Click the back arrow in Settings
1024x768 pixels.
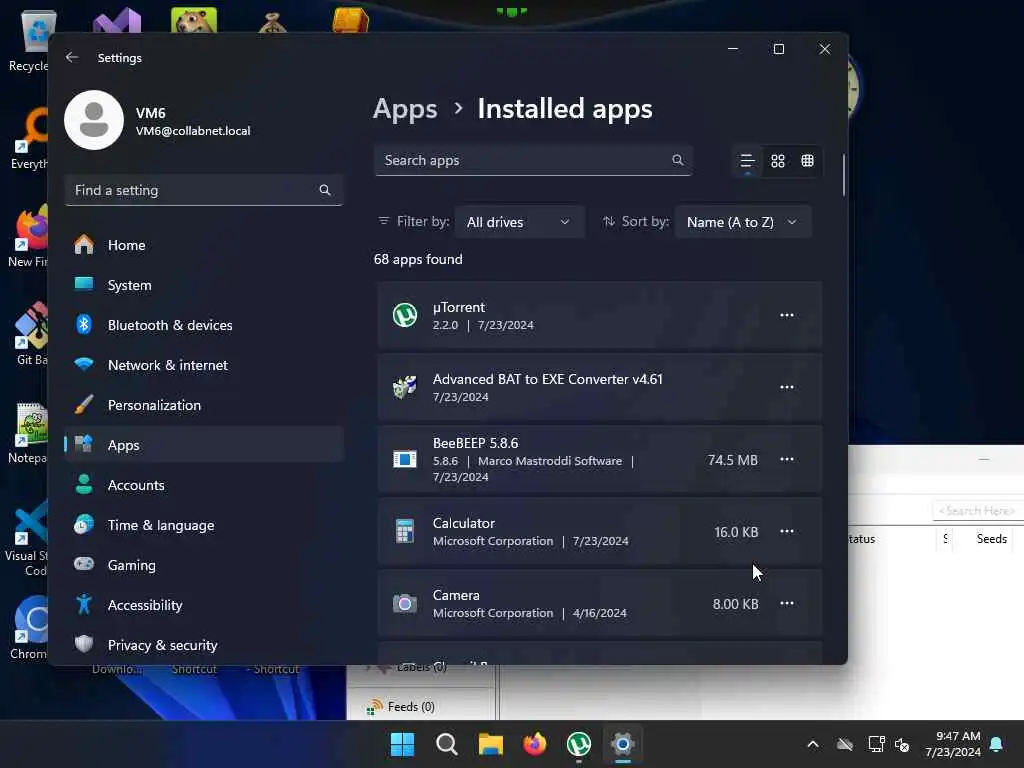click(x=72, y=57)
